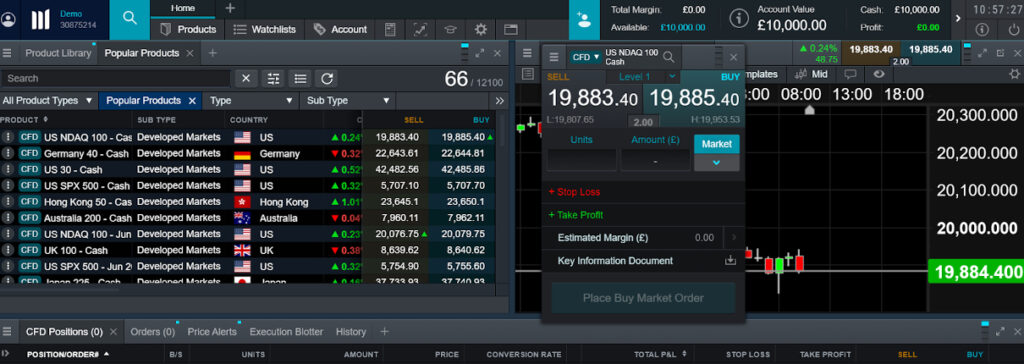Click the Units input field
This screenshot has height=364, width=1024.
pyautogui.click(x=581, y=160)
